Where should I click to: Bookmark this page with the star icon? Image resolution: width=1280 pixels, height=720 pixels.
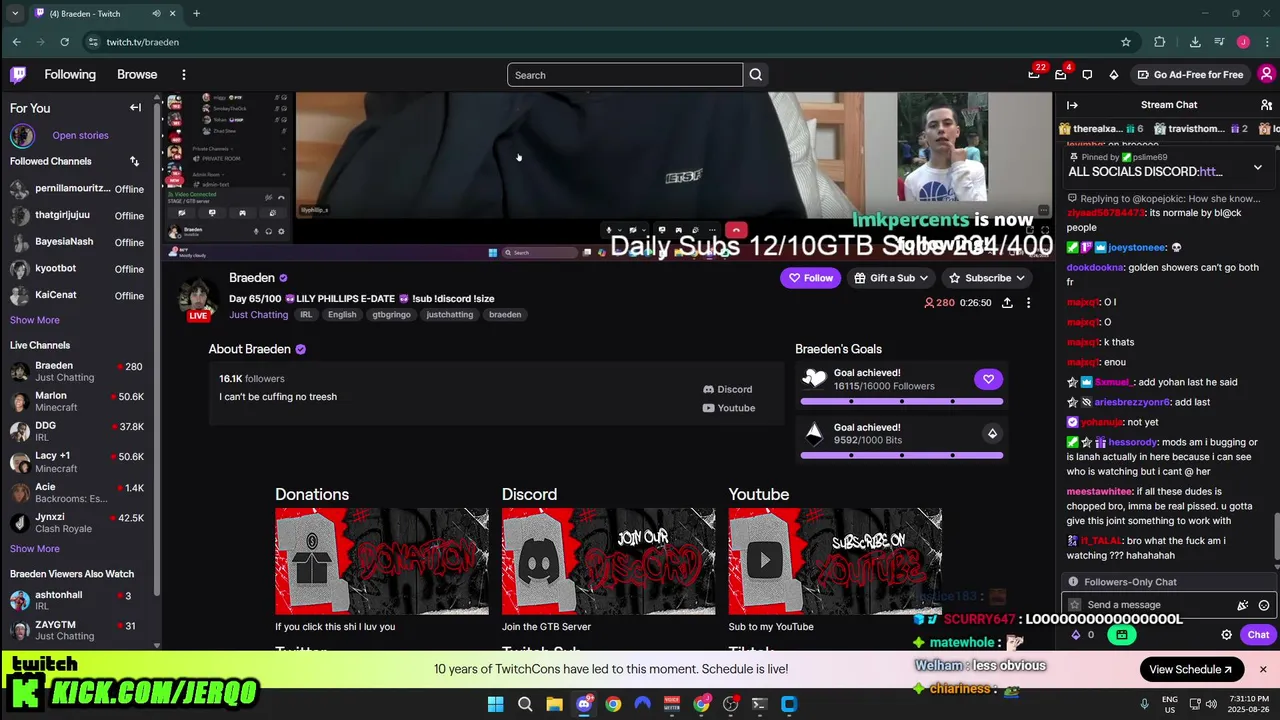pos(1126,42)
